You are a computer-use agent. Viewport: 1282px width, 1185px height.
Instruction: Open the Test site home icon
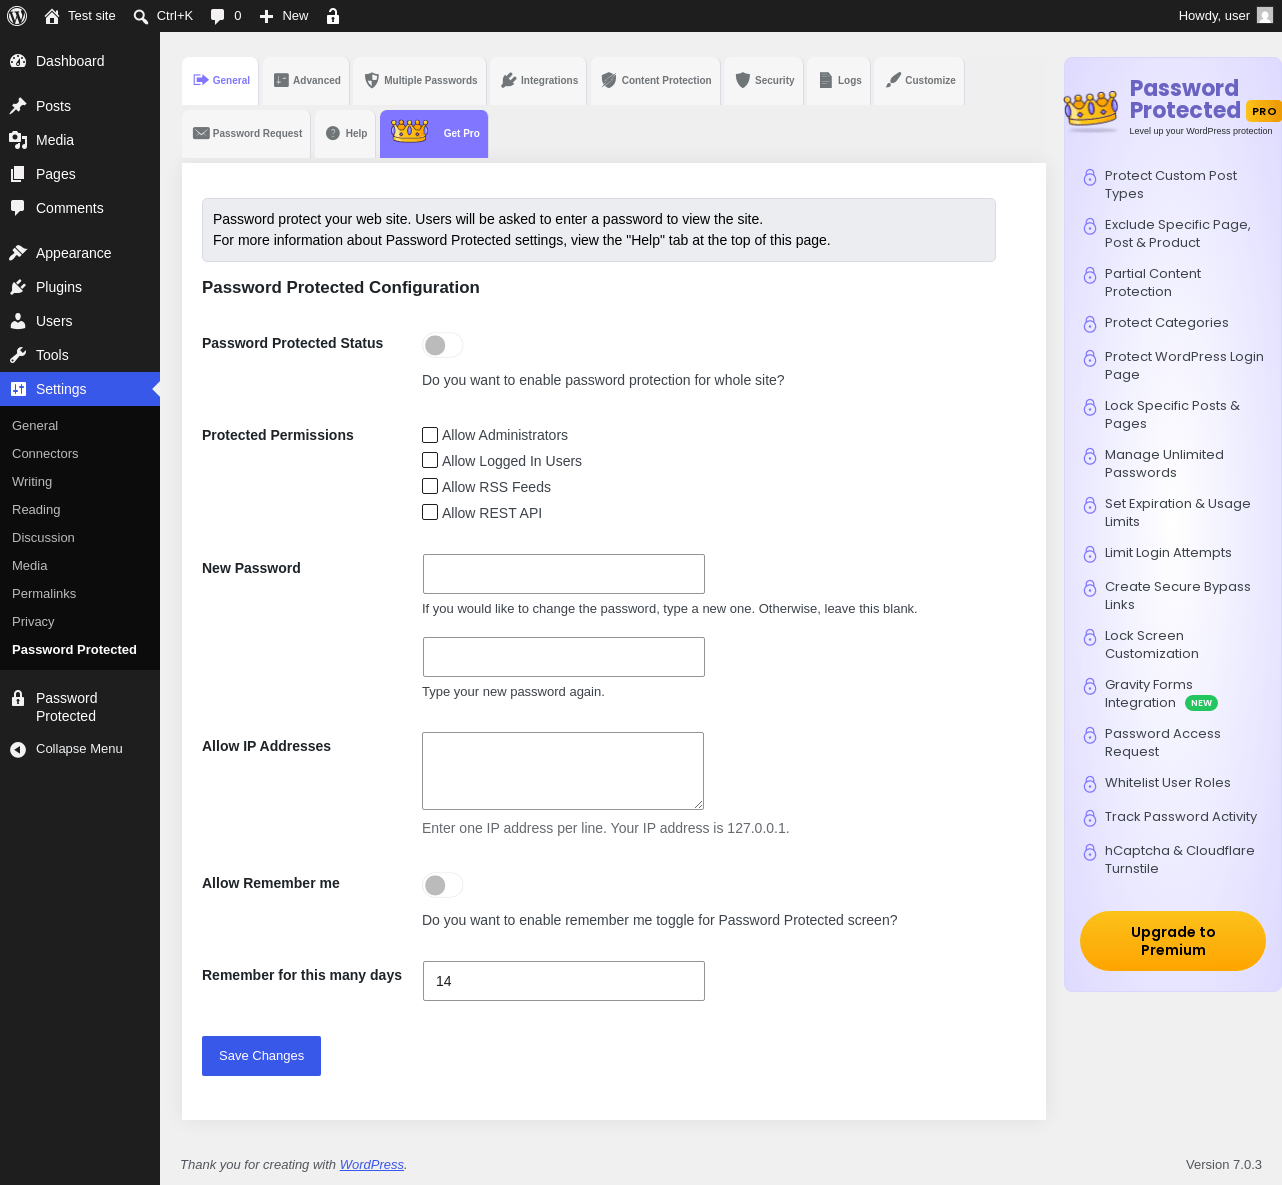(52, 16)
